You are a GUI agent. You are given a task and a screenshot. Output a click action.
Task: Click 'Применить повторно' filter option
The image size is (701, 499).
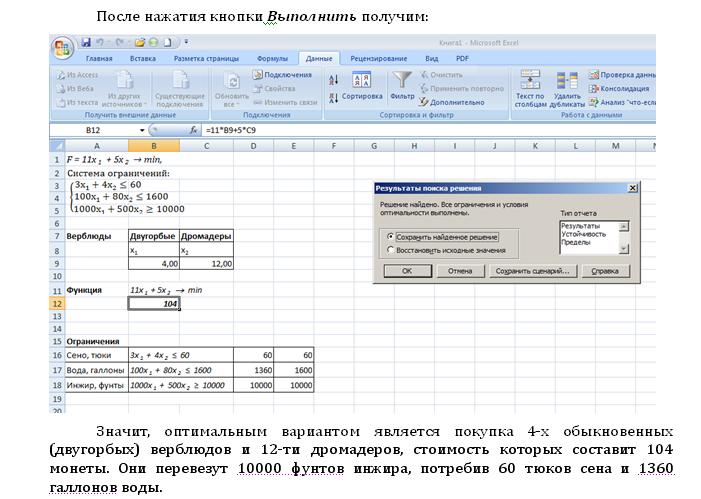(462, 89)
